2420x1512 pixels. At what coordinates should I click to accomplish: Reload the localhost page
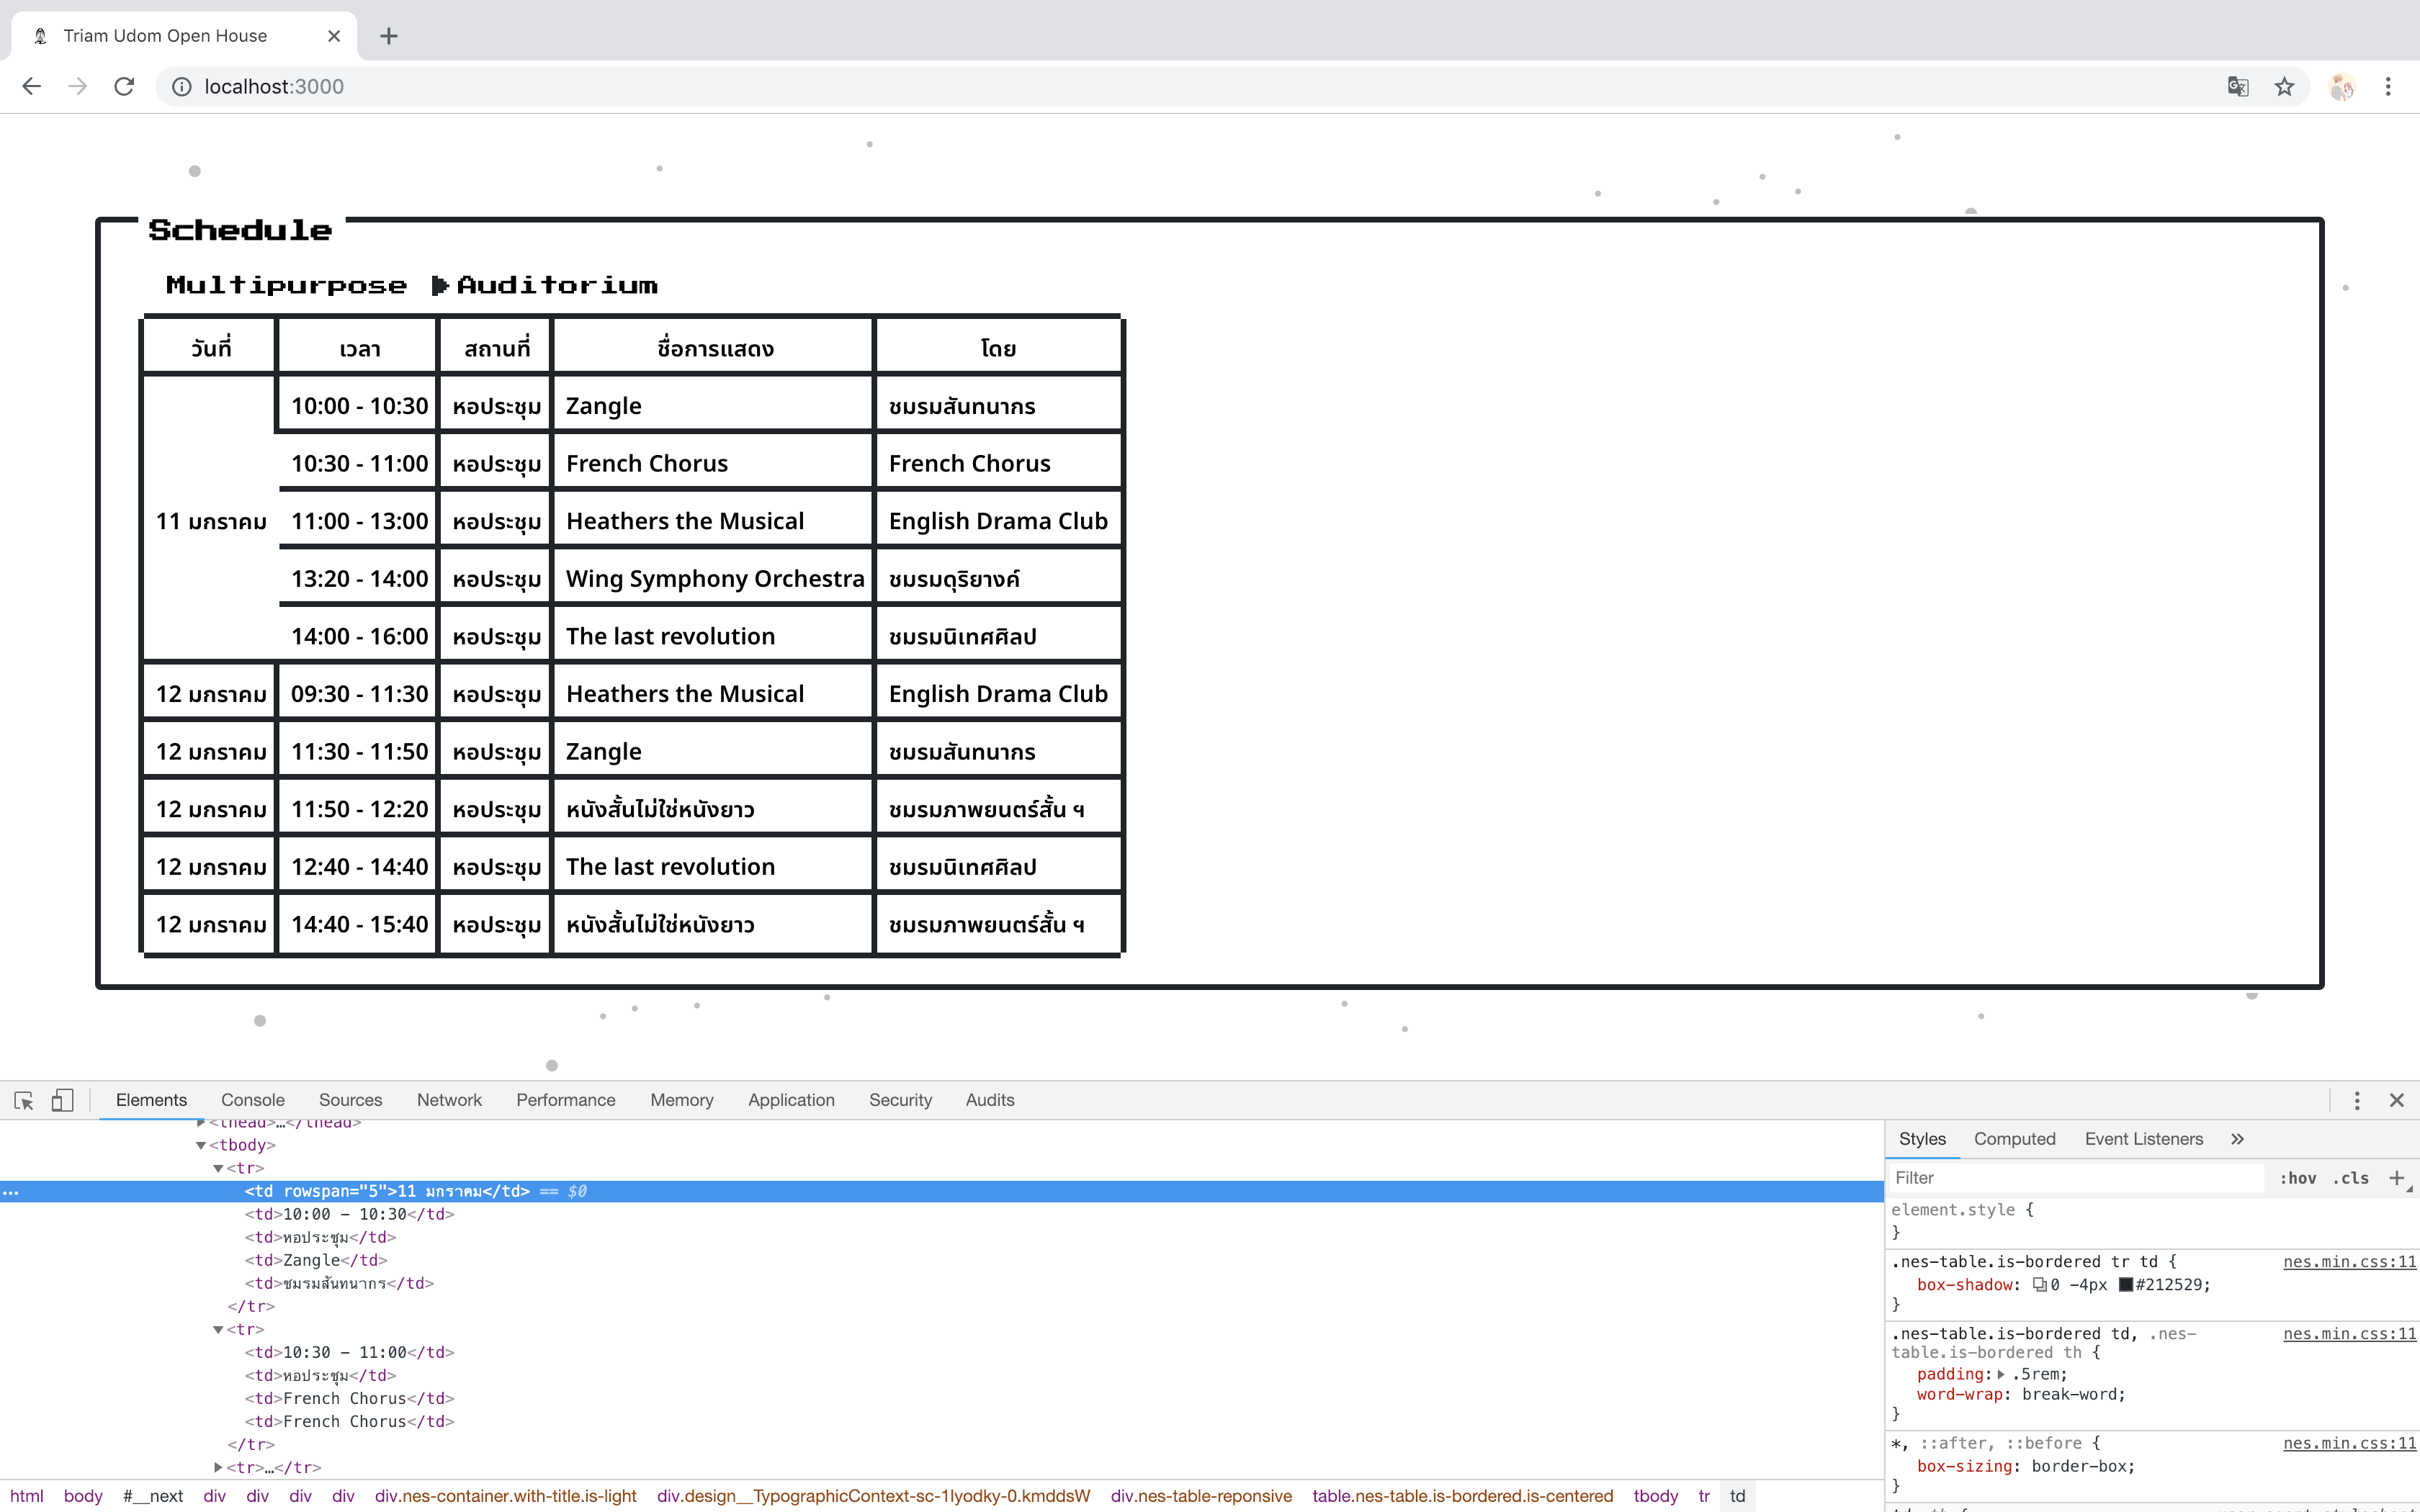pos(124,87)
